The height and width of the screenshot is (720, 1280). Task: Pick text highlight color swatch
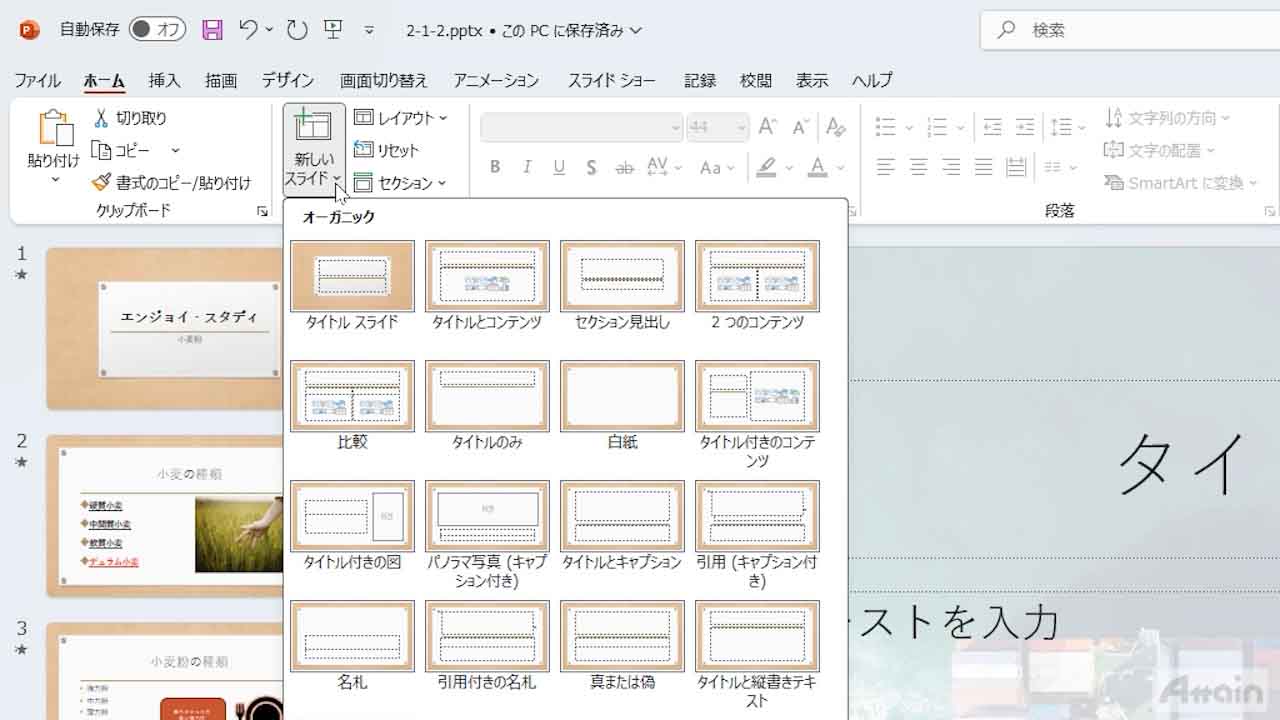pos(767,167)
